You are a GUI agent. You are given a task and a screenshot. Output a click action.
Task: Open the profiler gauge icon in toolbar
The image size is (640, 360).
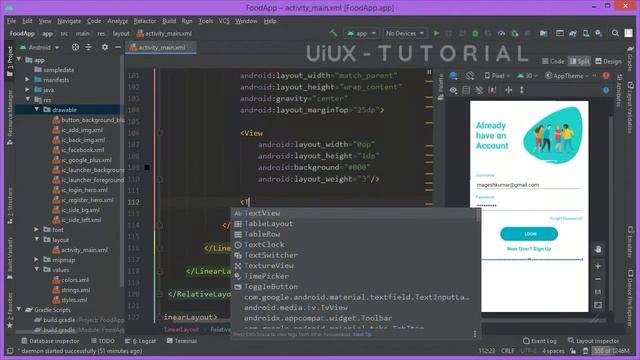pos(501,33)
